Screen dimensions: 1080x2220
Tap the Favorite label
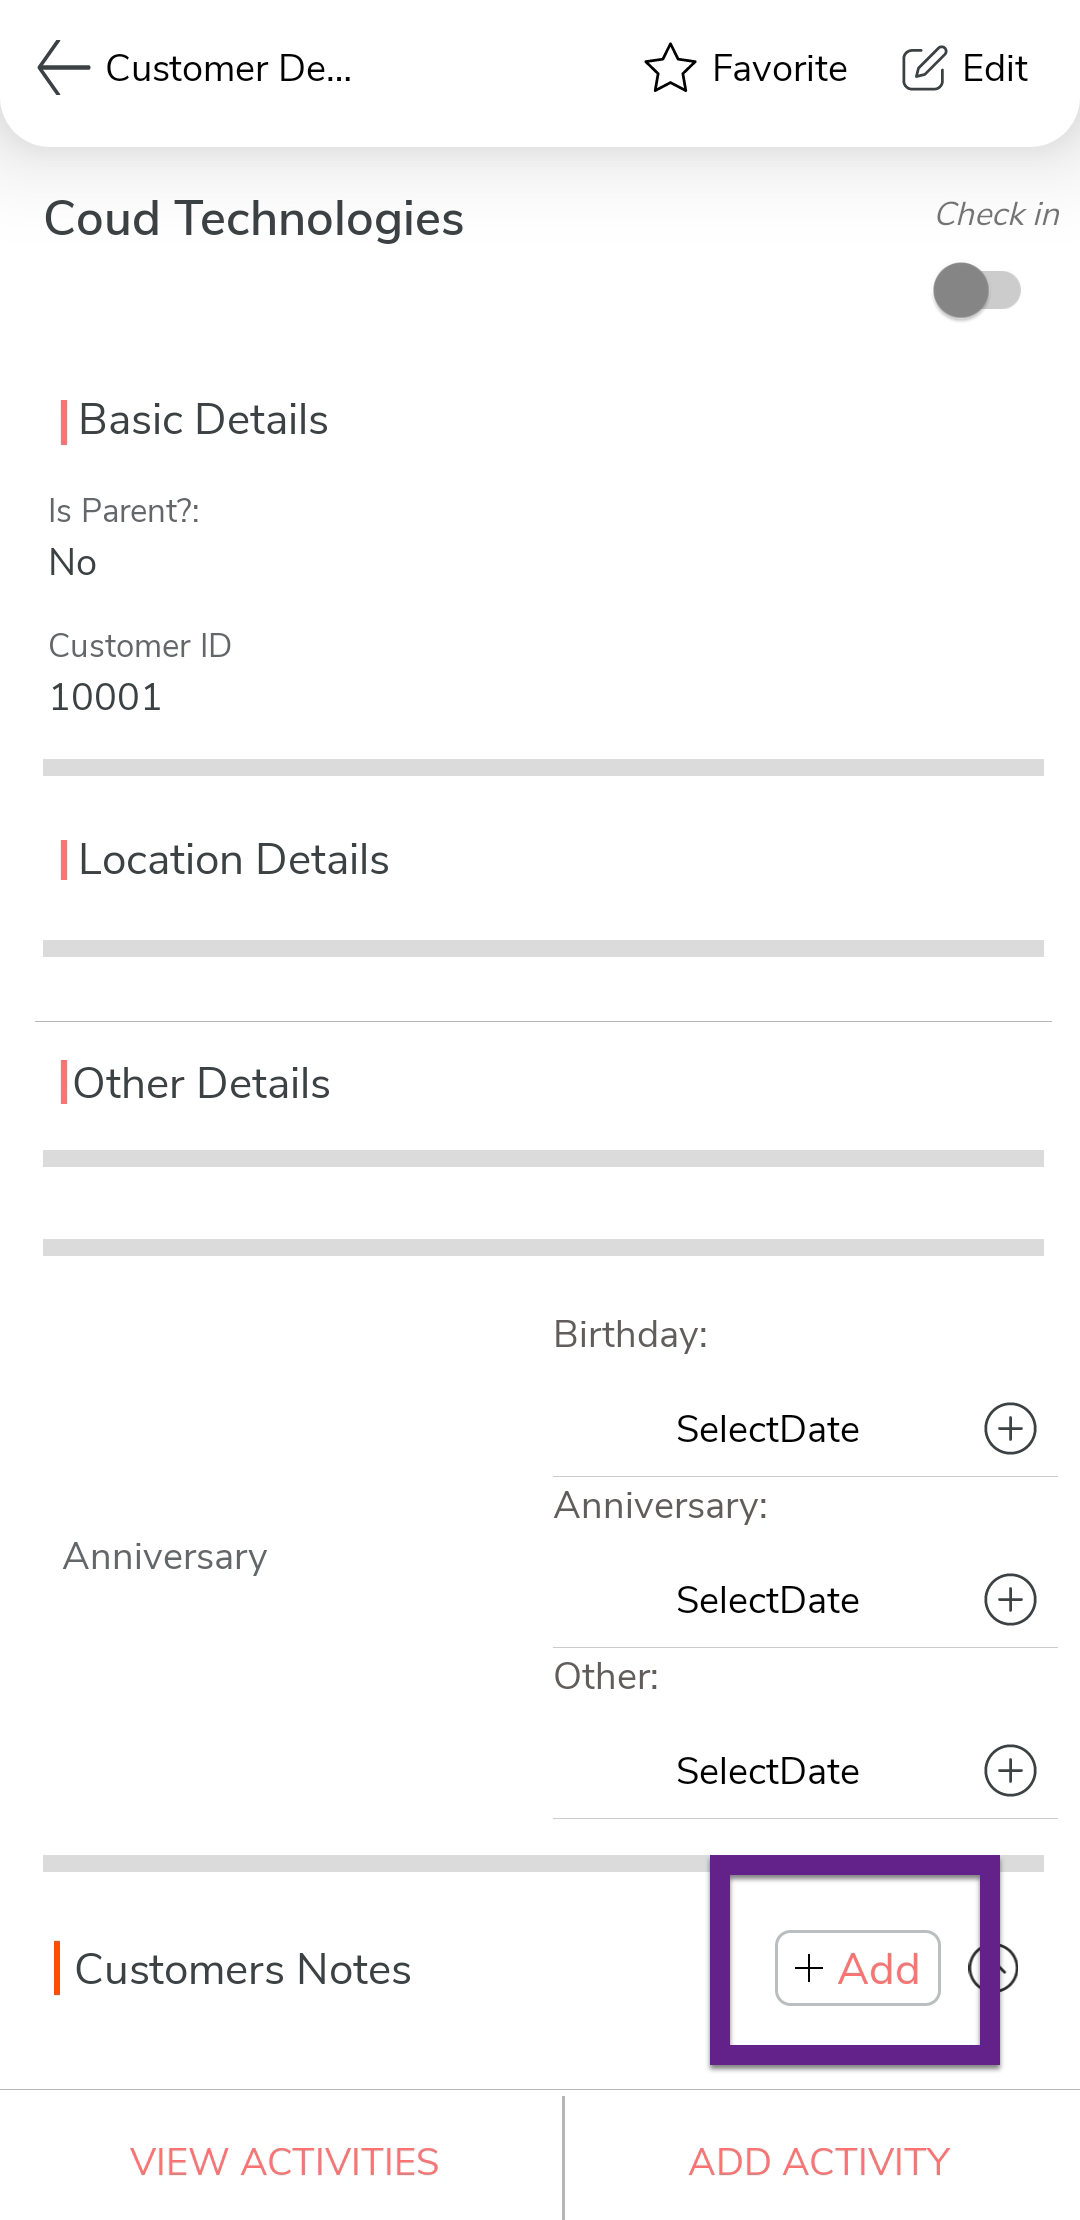click(x=779, y=68)
